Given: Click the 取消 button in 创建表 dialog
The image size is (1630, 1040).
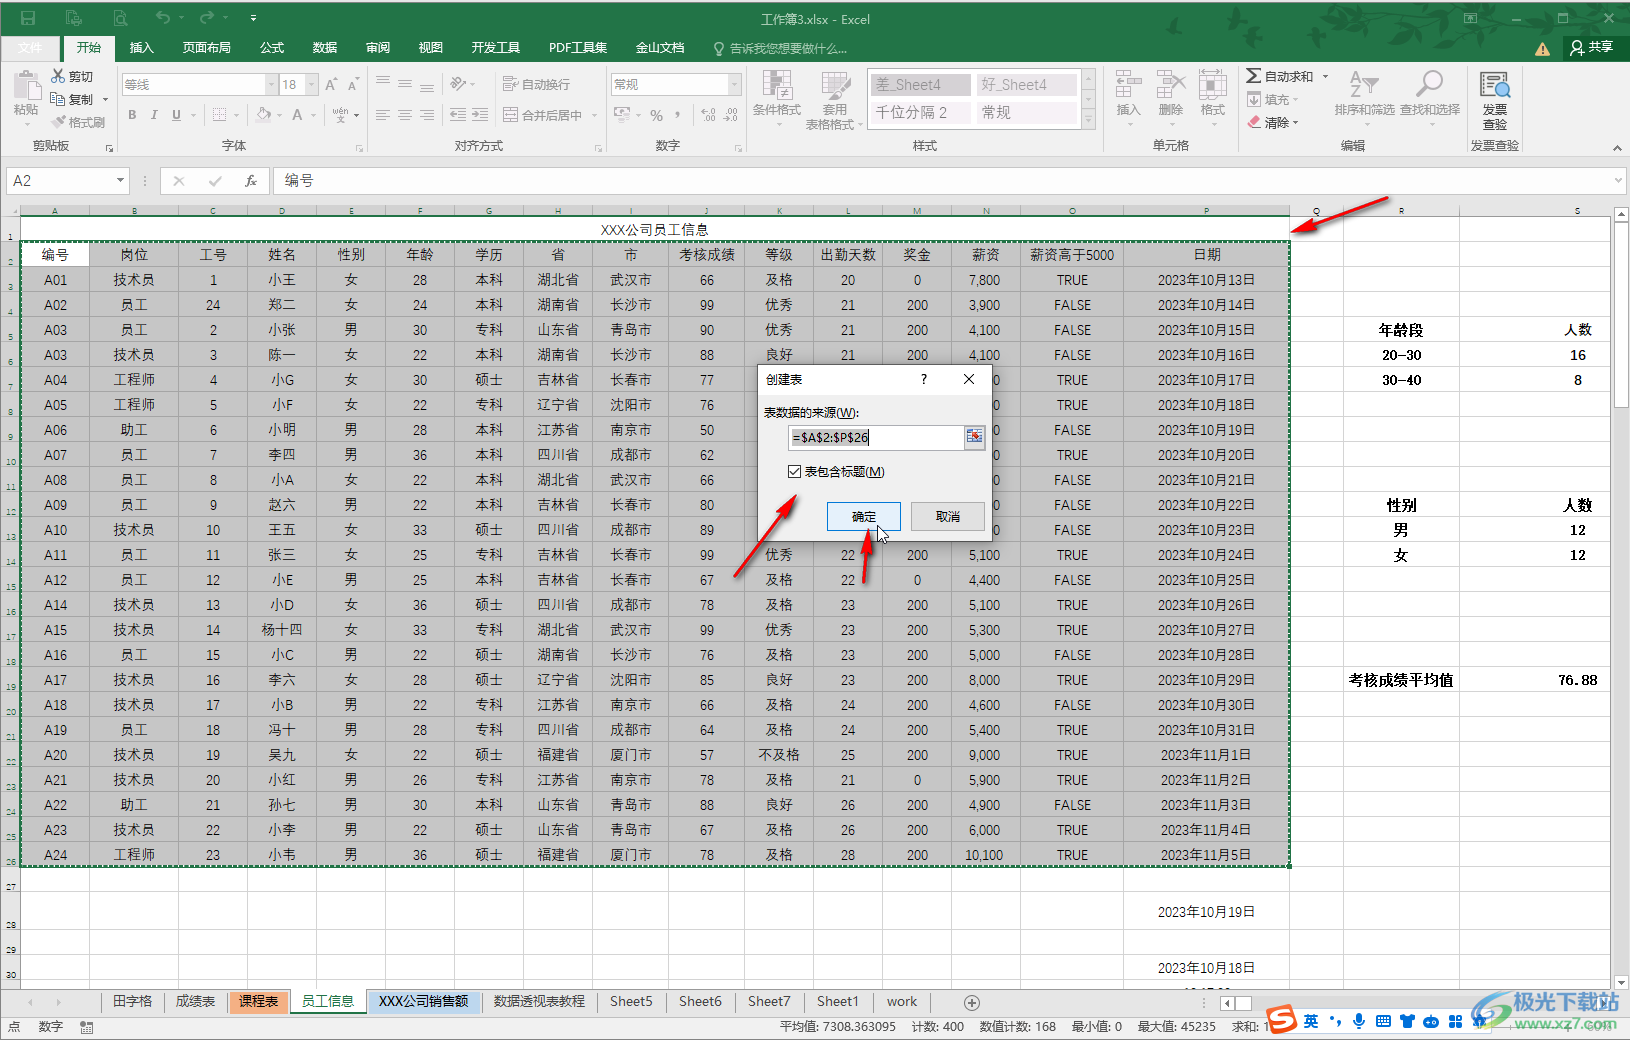Looking at the screenshot, I should coord(948,517).
